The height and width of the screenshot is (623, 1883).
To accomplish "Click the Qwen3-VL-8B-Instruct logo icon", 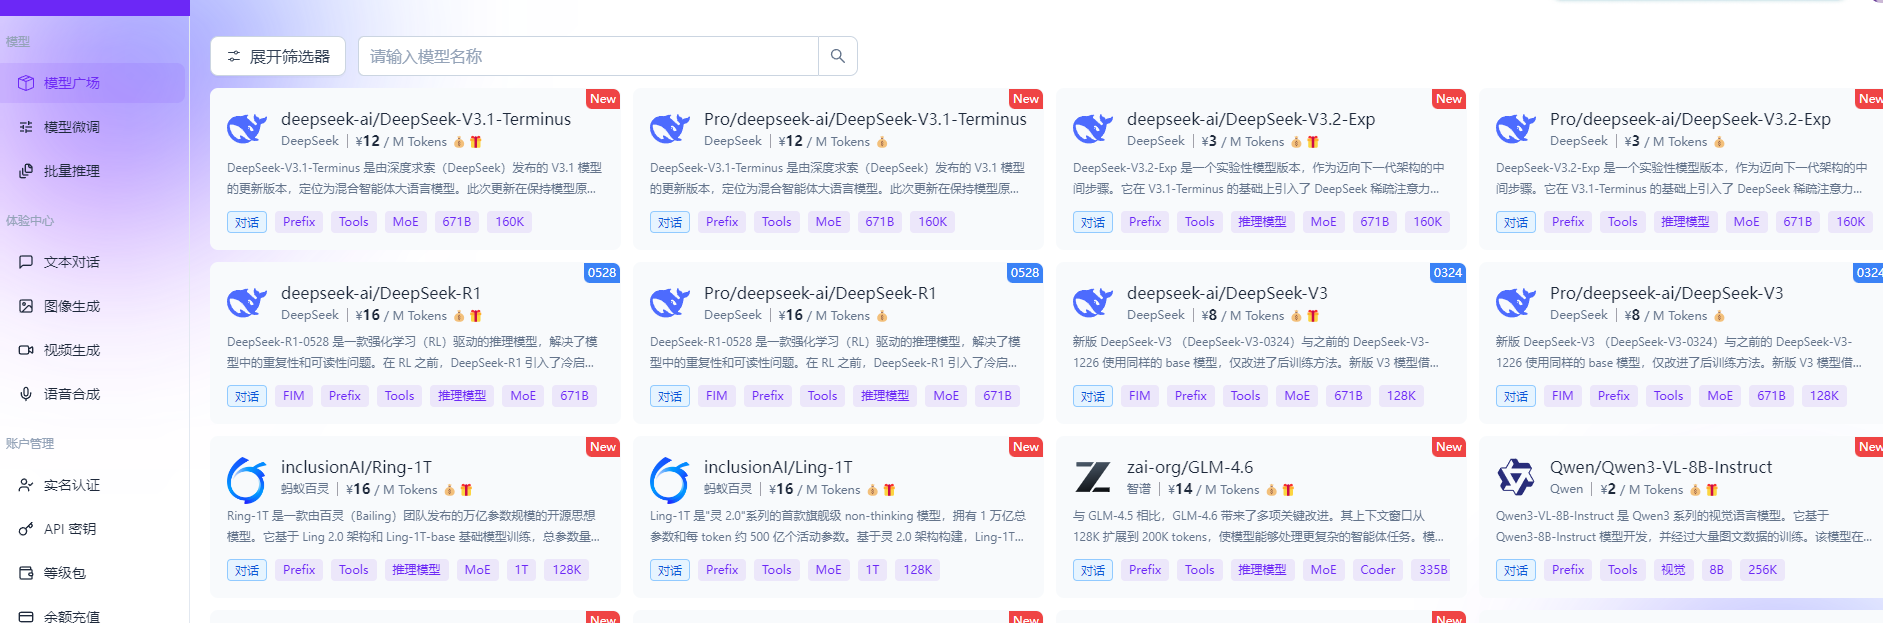I will 1515,478.
